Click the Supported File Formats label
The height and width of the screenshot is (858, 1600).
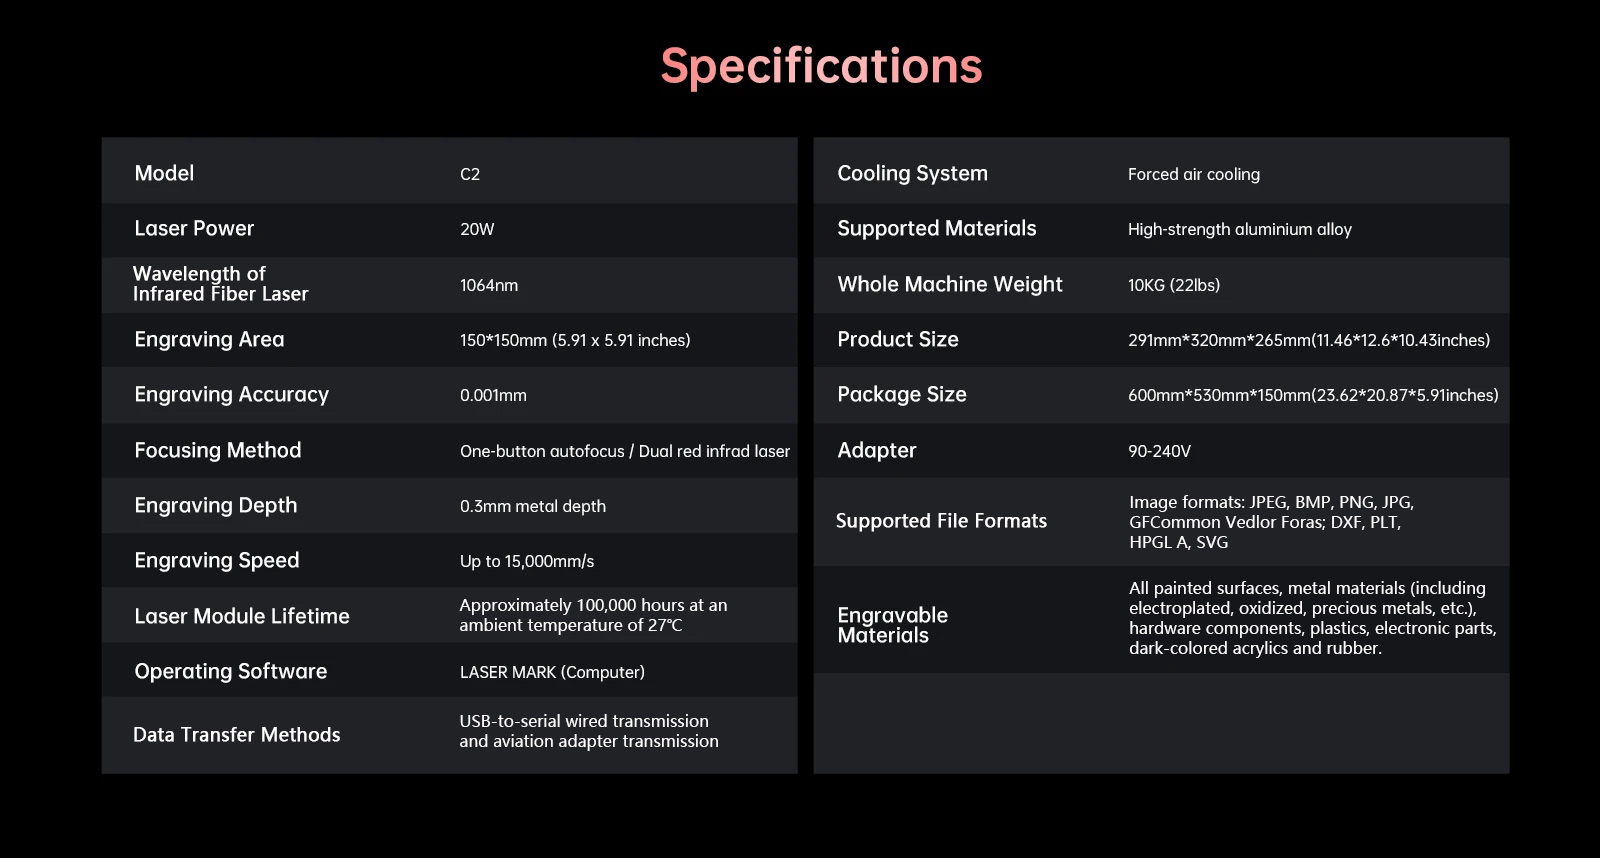941,521
